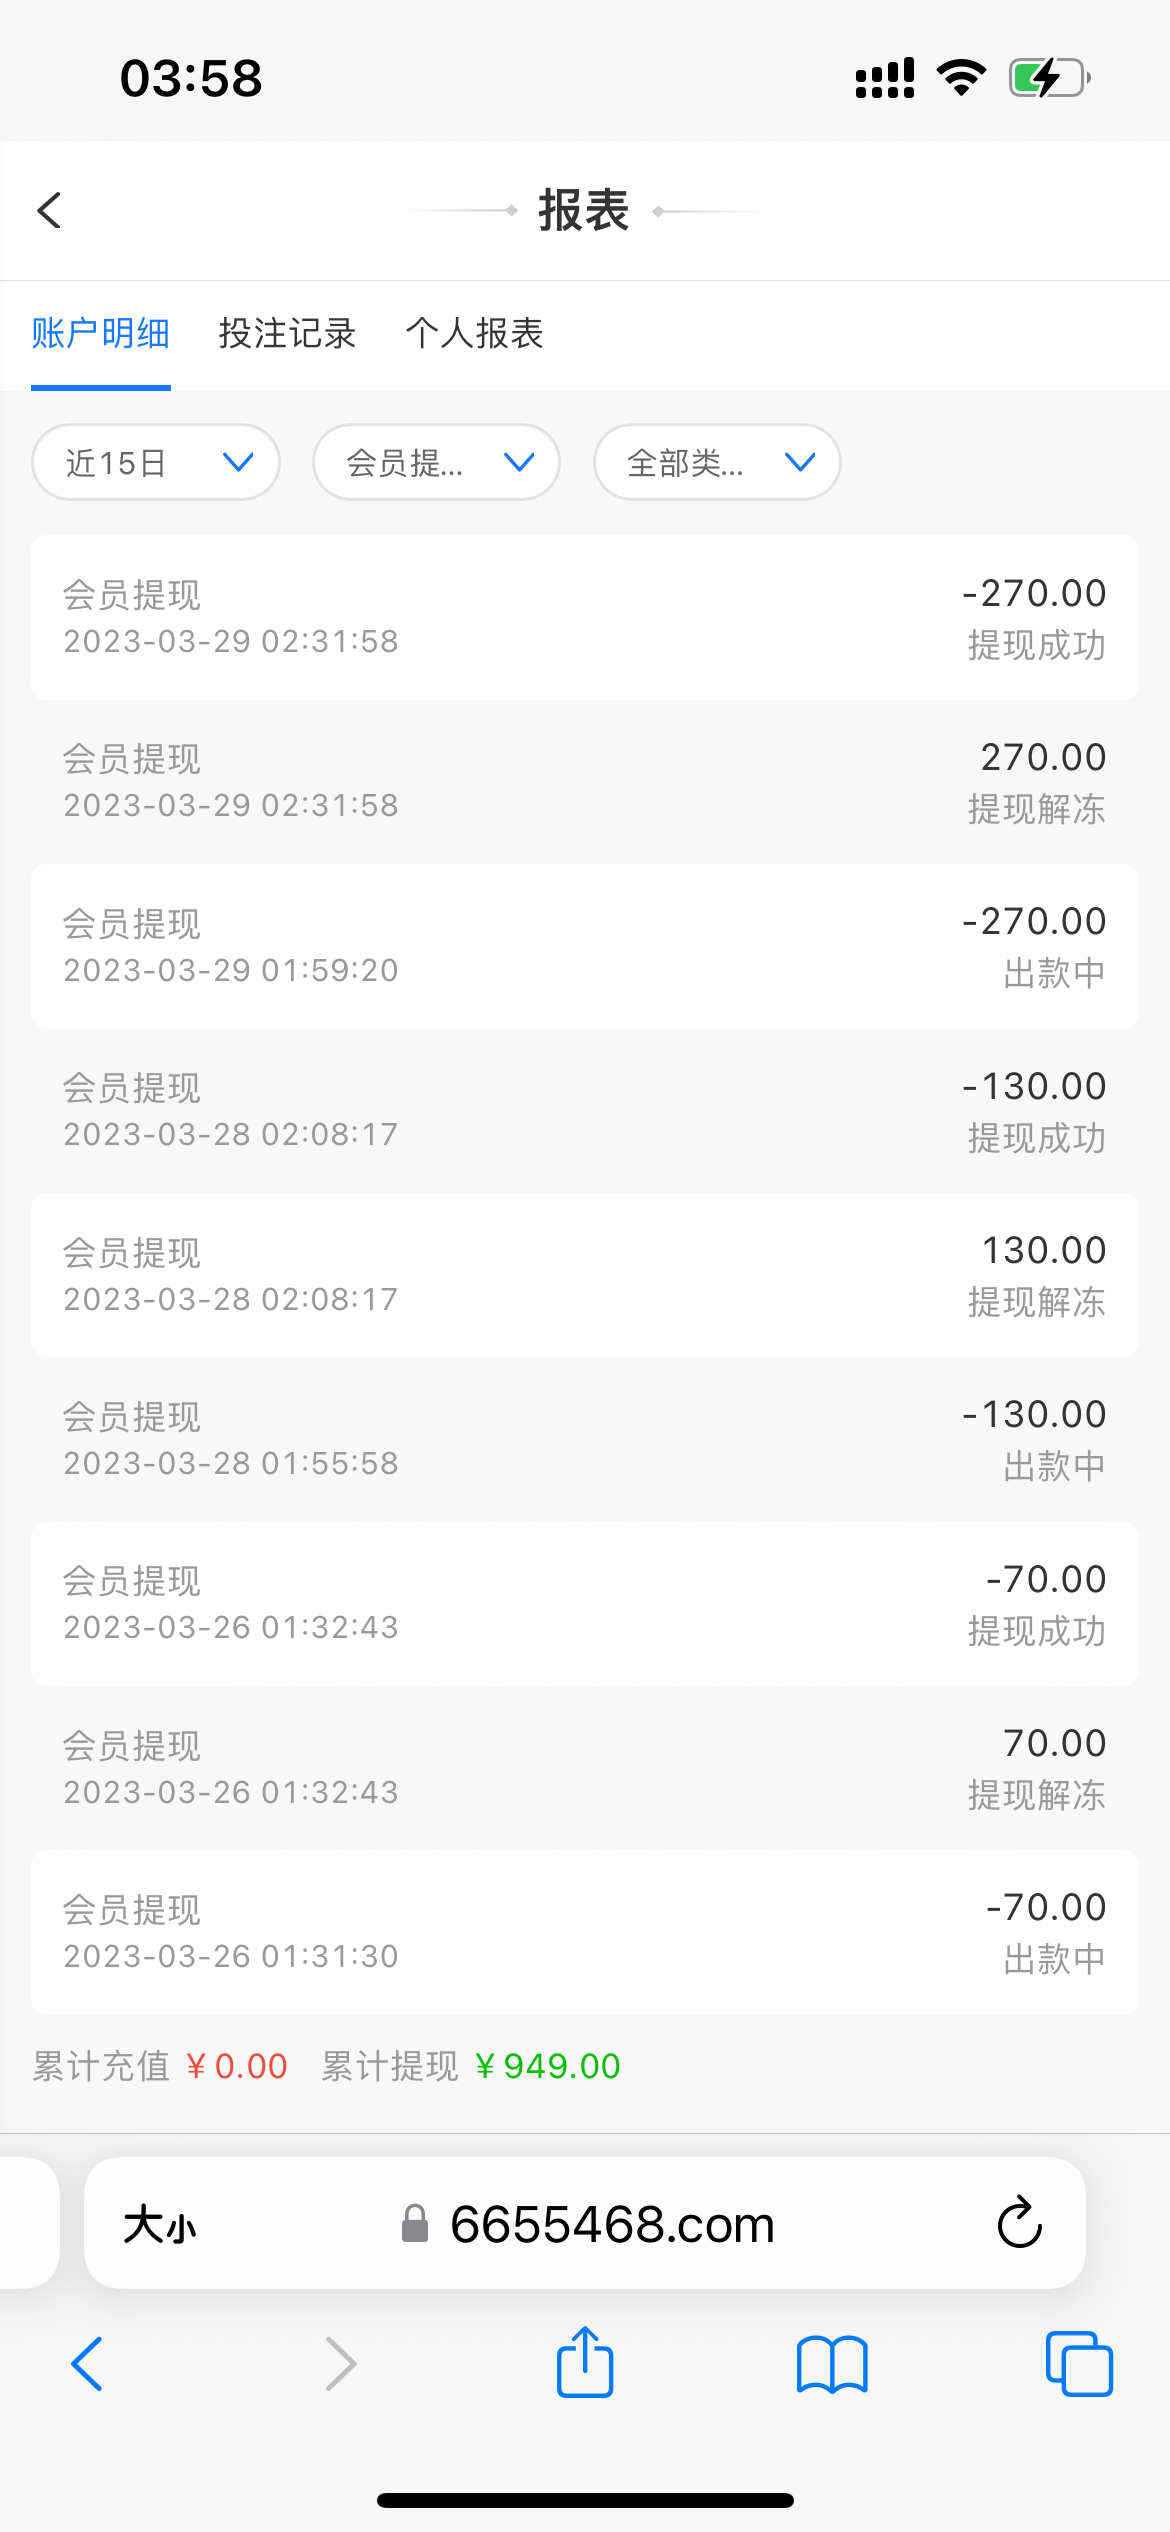
Task: Open the -270.00 提现成功 record
Action: point(585,617)
